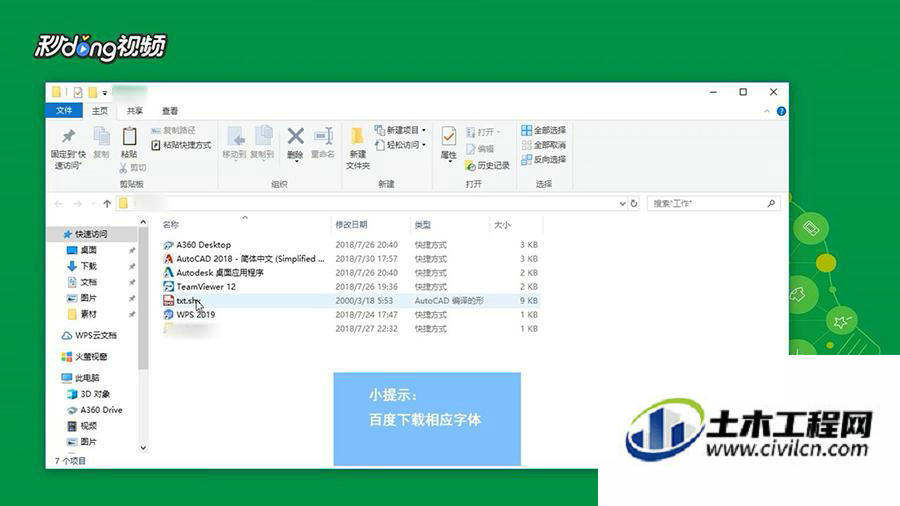Click the Rename (重命名) icon

coord(323,137)
